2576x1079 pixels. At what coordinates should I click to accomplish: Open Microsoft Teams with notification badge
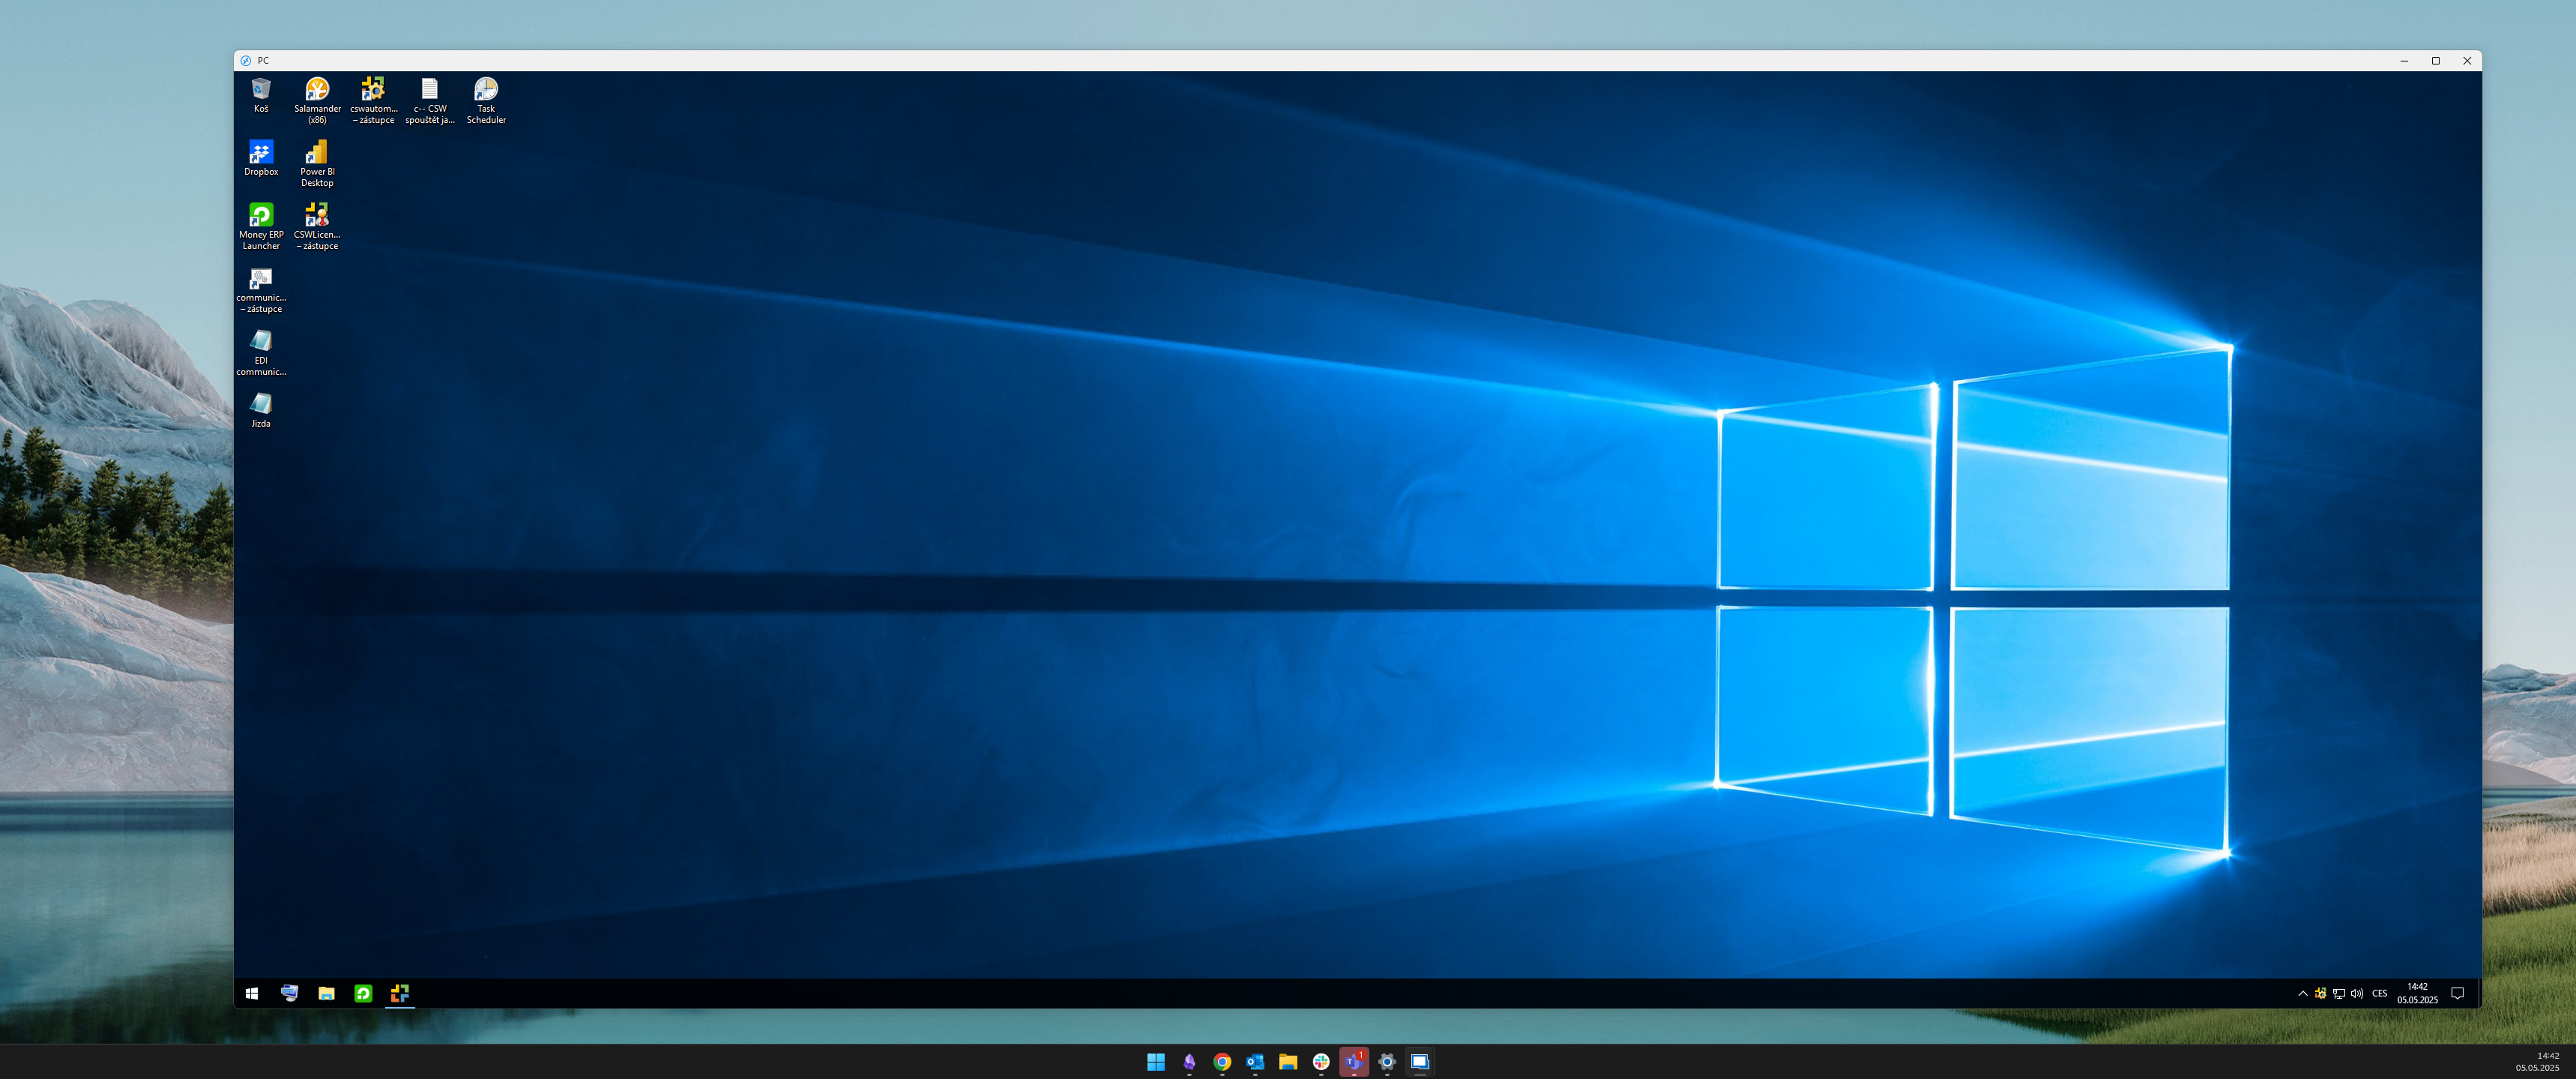[1354, 1062]
